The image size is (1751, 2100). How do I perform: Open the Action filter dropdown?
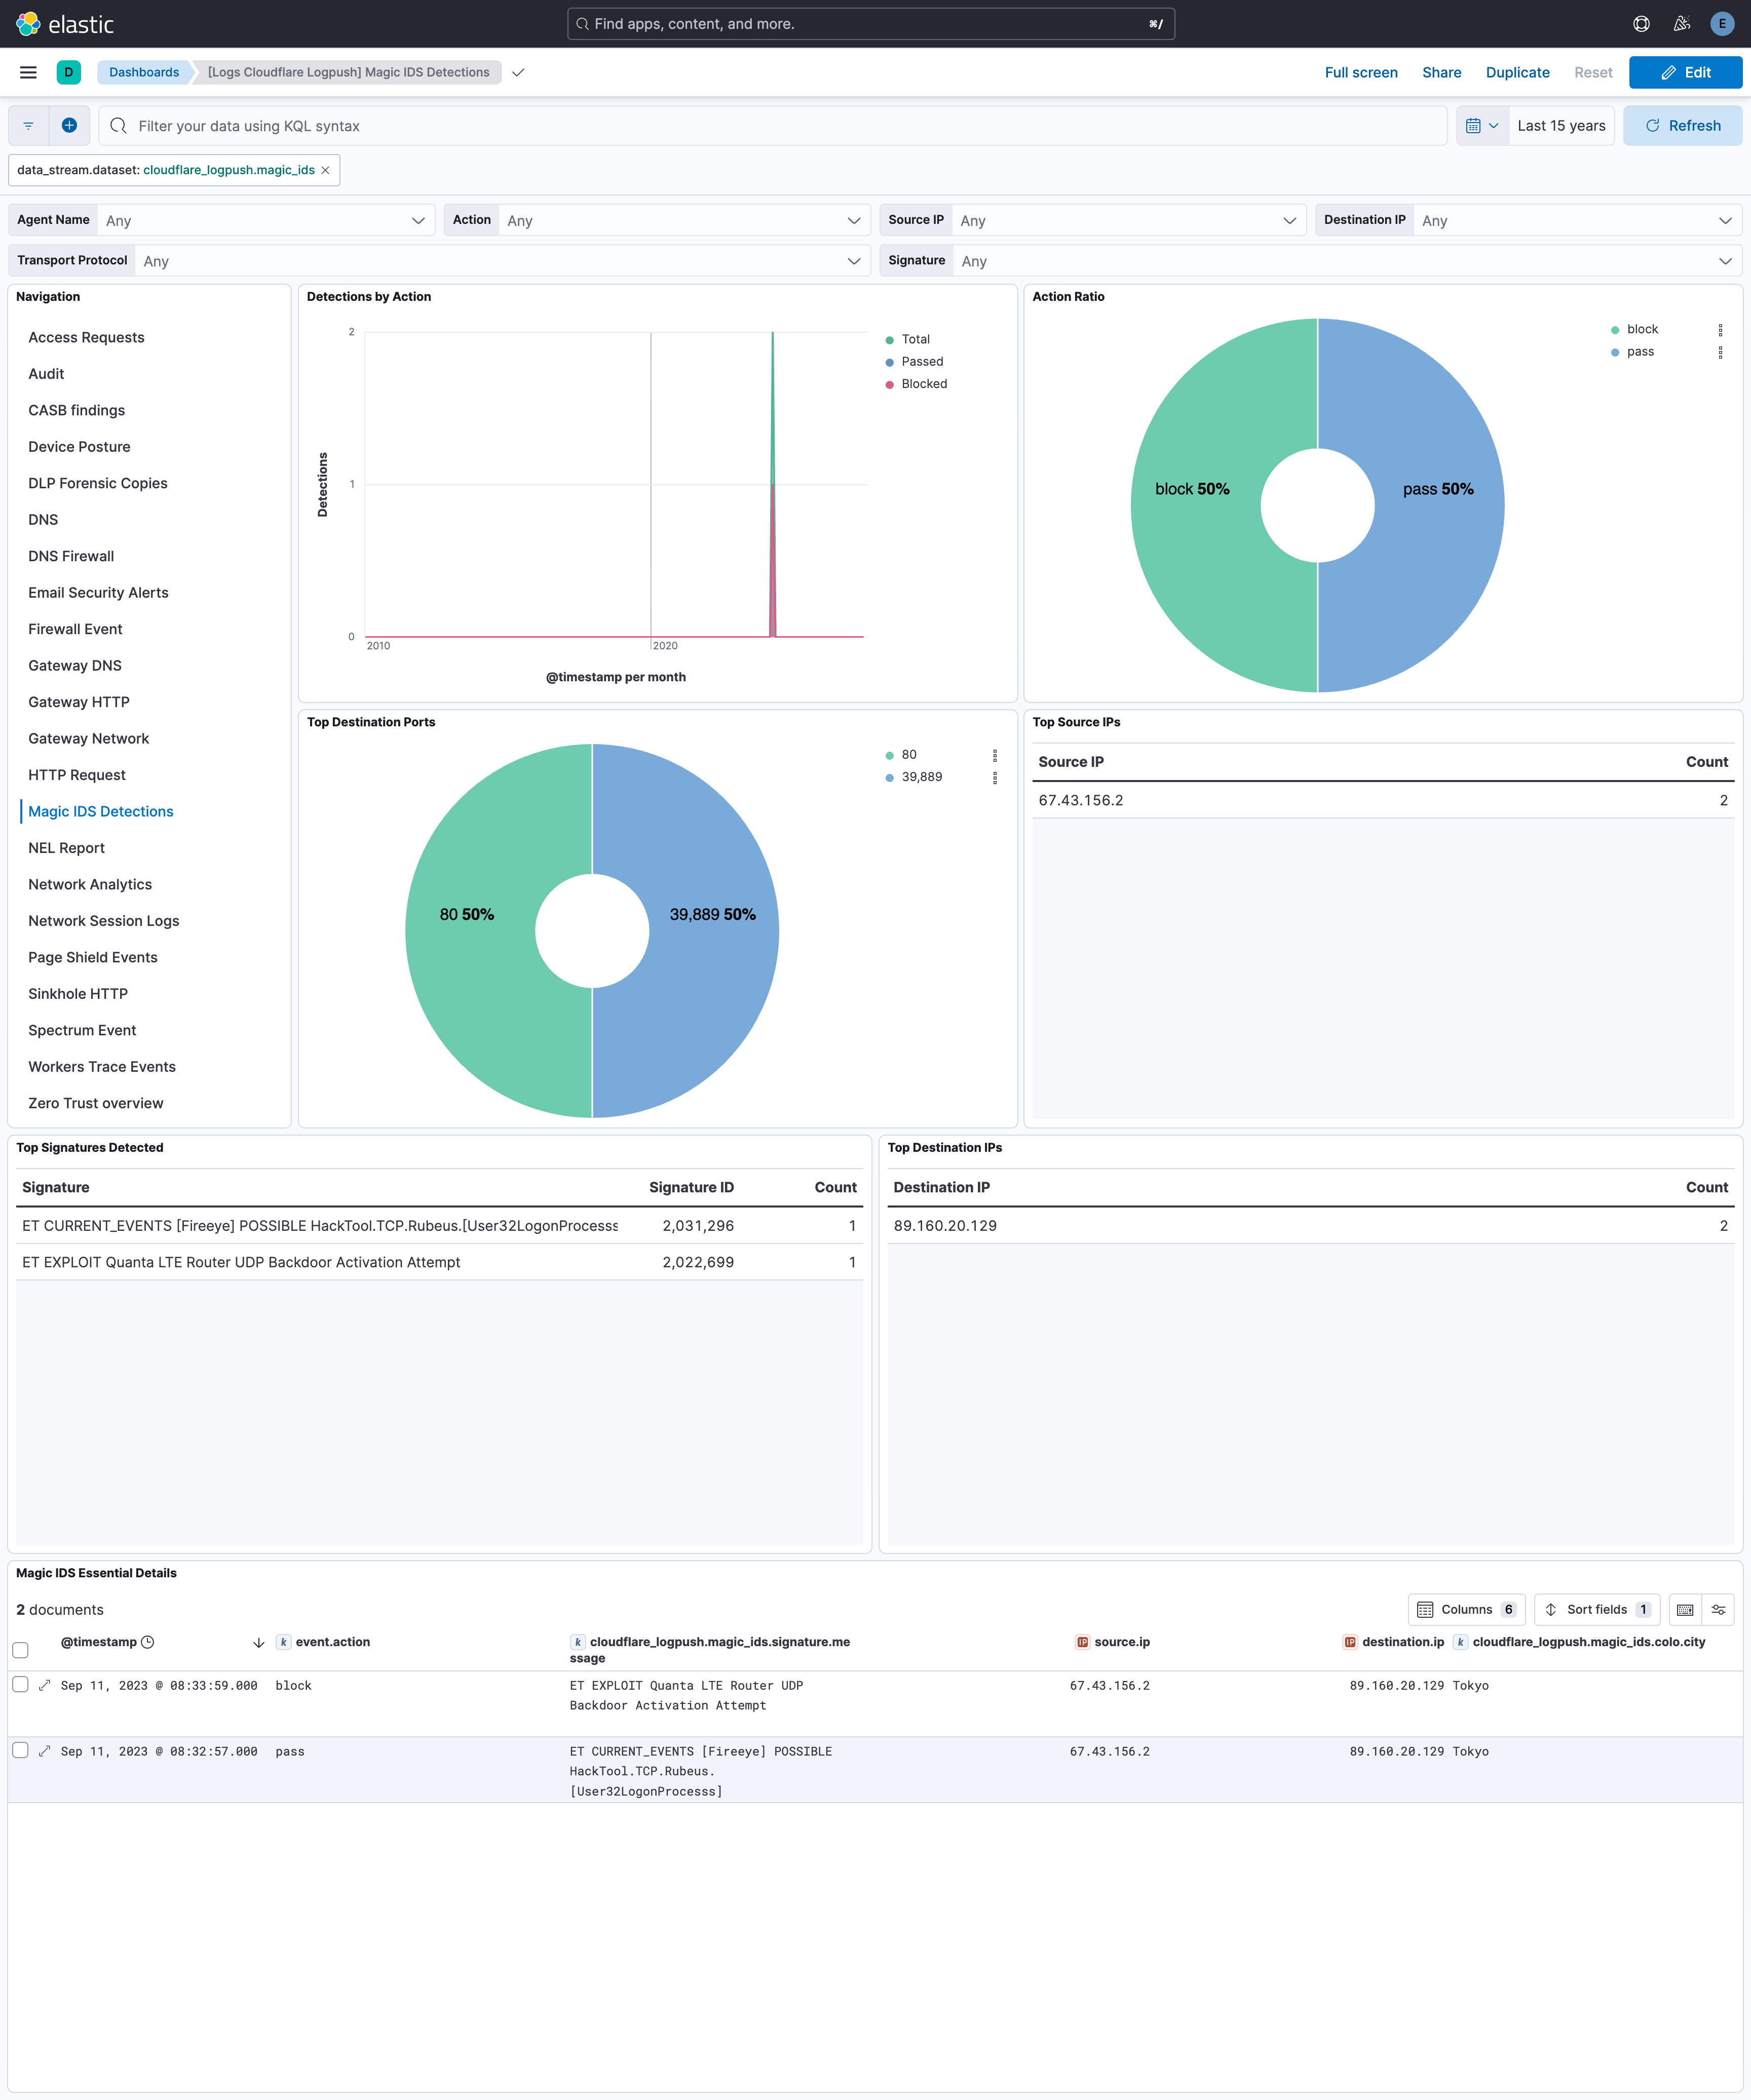pyautogui.click(x=684, y=220)
